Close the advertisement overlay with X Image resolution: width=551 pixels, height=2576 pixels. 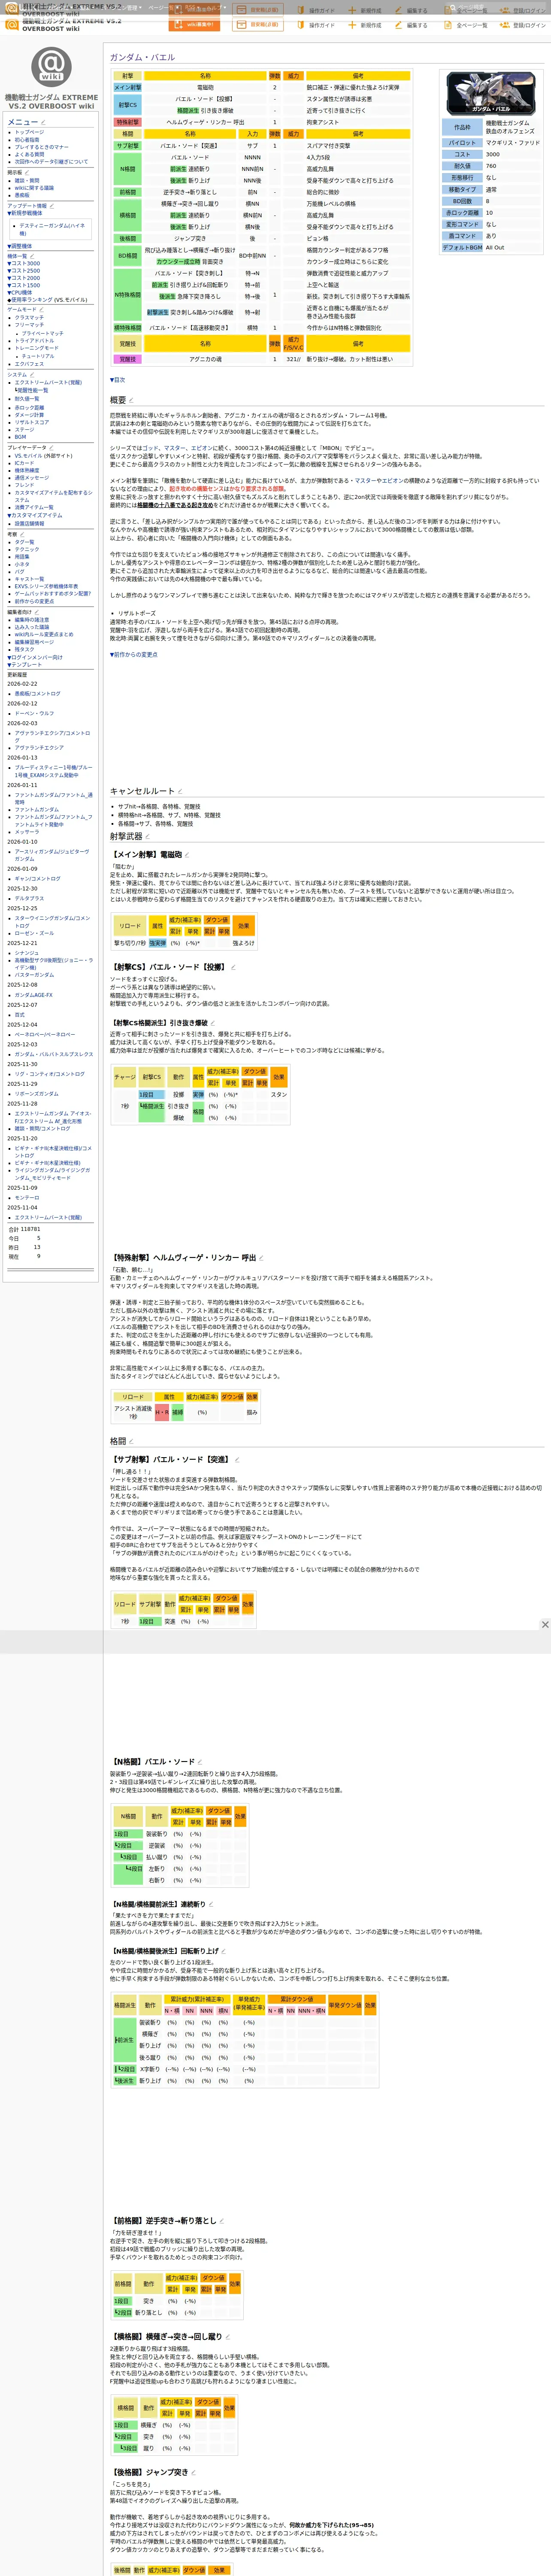[545, 1625]
